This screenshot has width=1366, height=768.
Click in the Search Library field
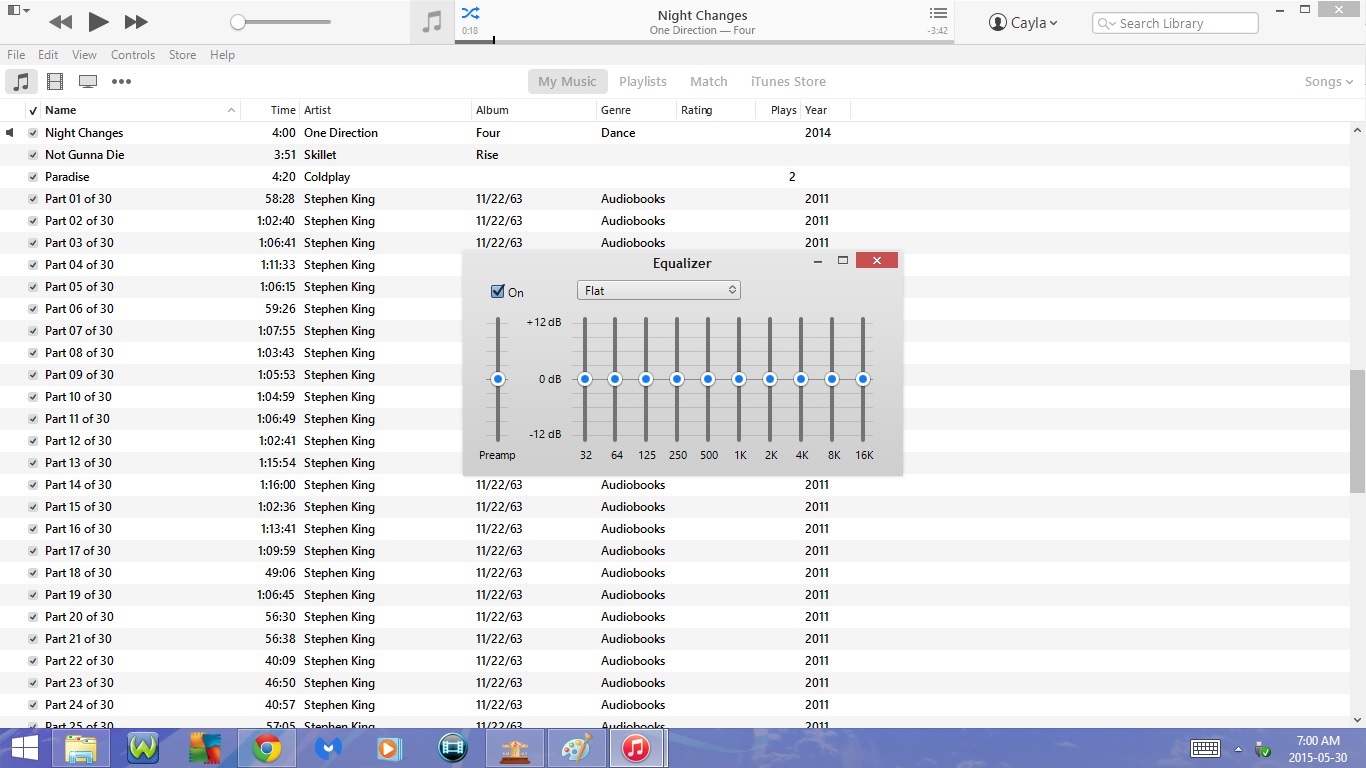click(x=1175, y=23)
